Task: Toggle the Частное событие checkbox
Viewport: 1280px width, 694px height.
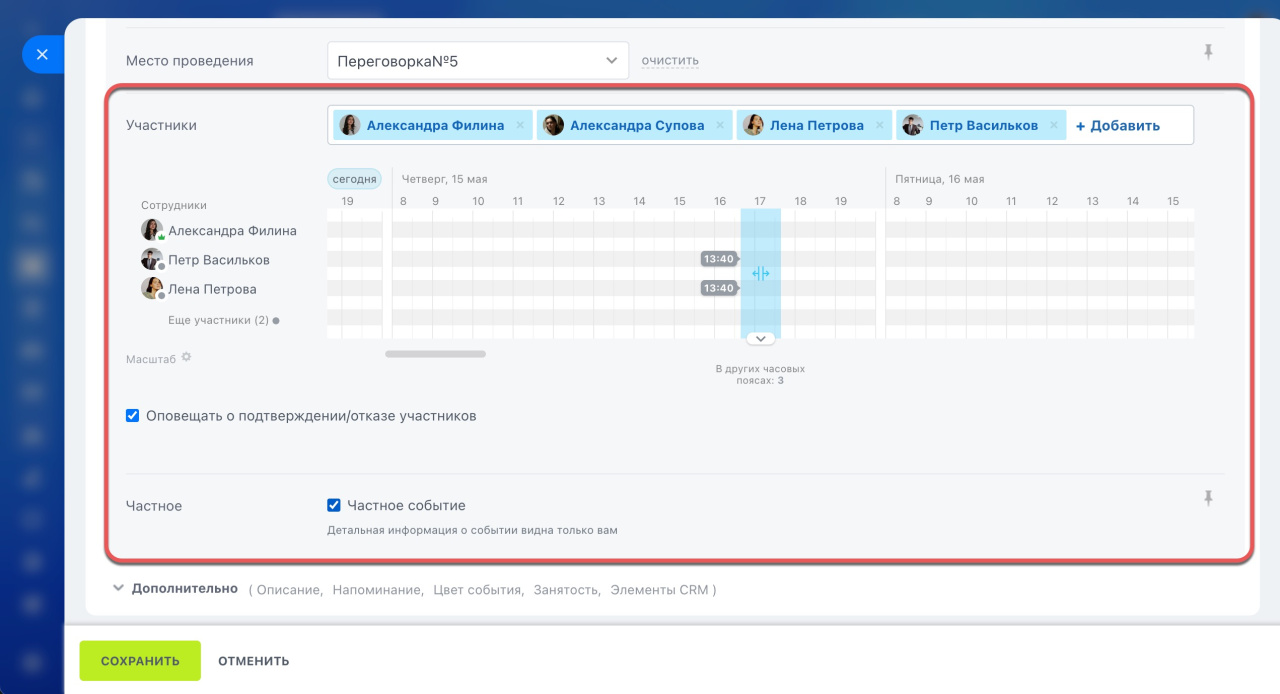Action: pyautogui.click(x=334, y=506)
